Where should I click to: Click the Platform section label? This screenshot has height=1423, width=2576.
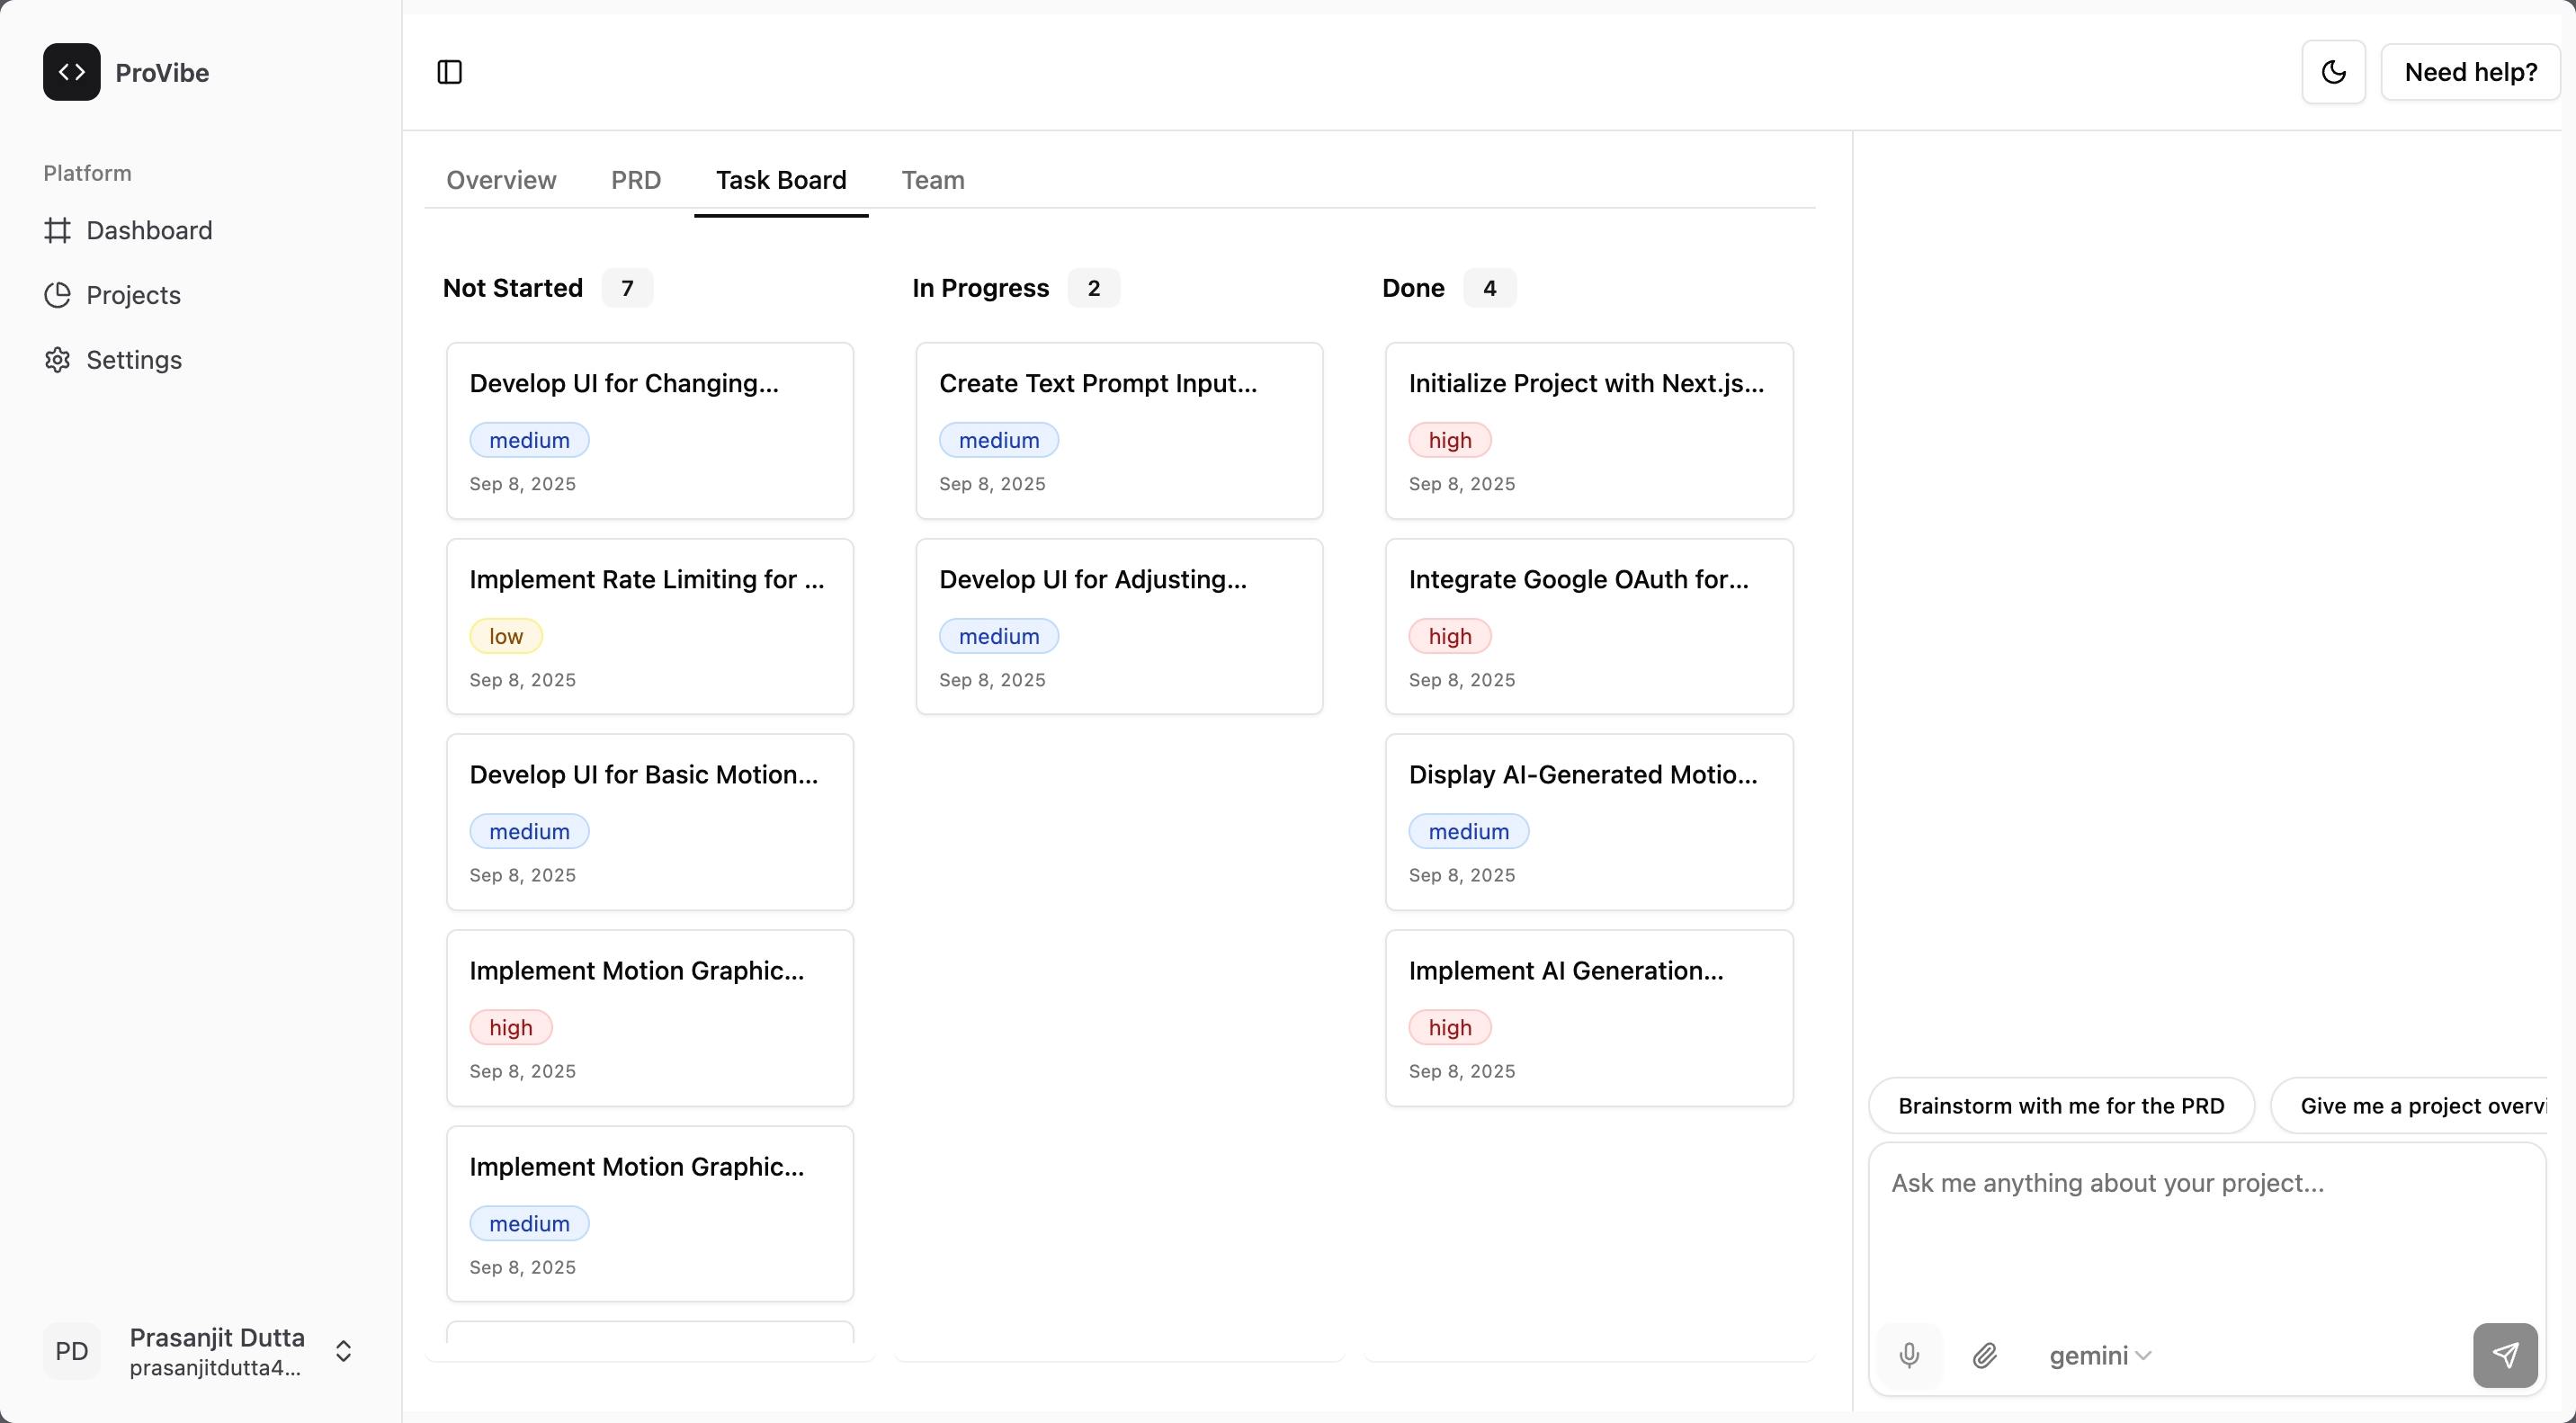(87, 173)
